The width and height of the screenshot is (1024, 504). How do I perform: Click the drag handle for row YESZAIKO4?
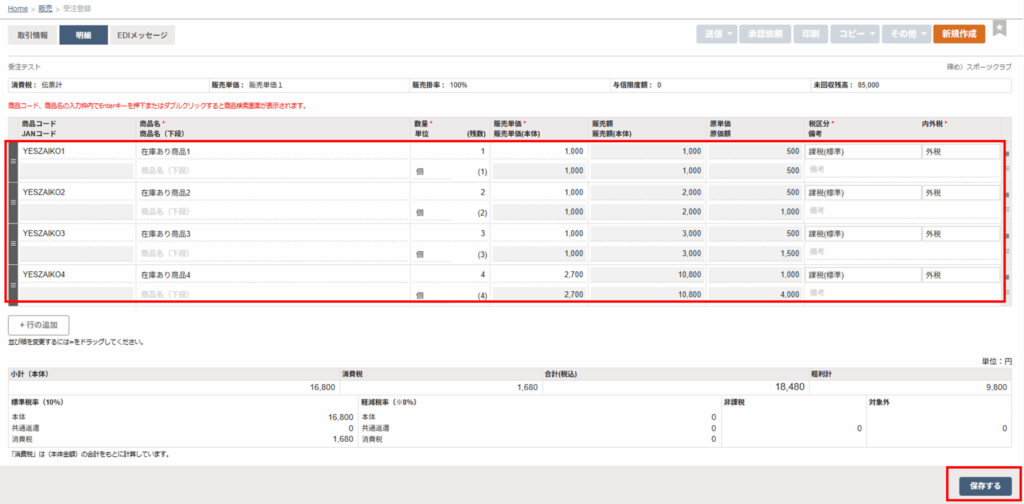[x=13, y=284]
